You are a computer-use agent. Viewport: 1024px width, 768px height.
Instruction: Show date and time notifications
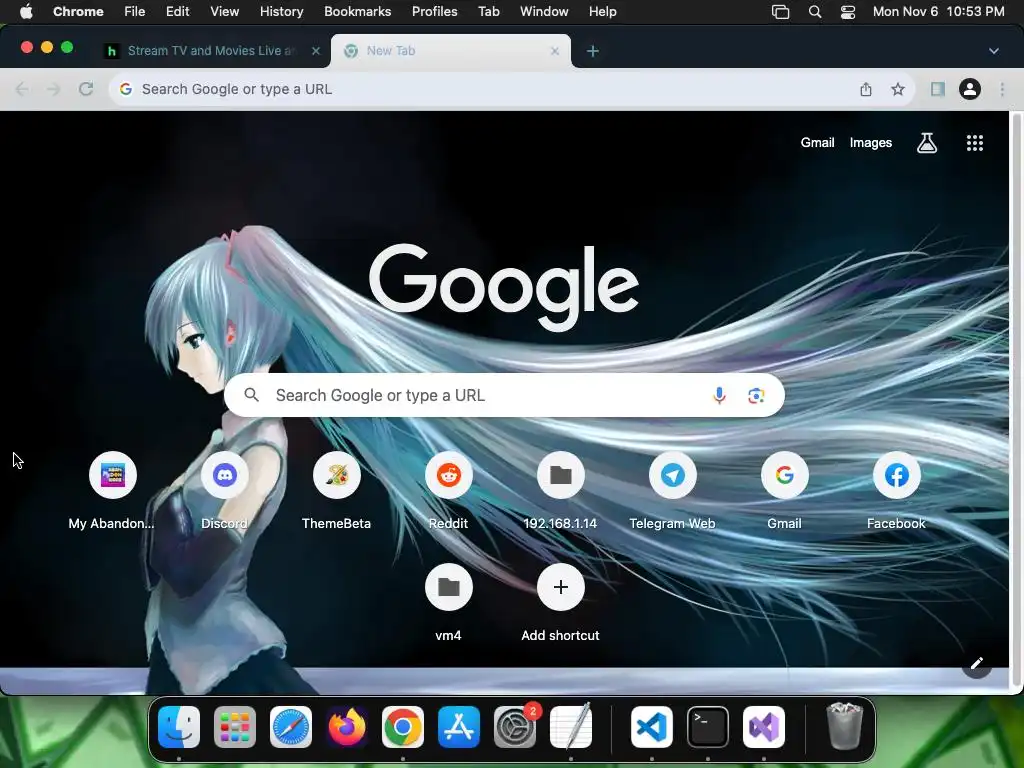[938, 12]
